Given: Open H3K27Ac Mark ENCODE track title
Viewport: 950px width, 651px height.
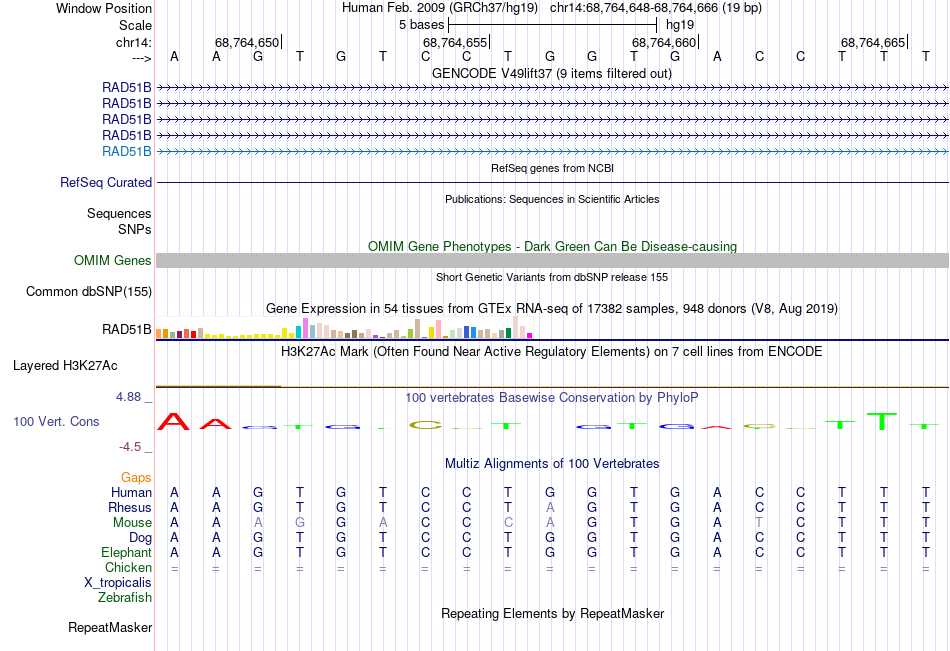Looking at the screenshot, I should (552, 352).
